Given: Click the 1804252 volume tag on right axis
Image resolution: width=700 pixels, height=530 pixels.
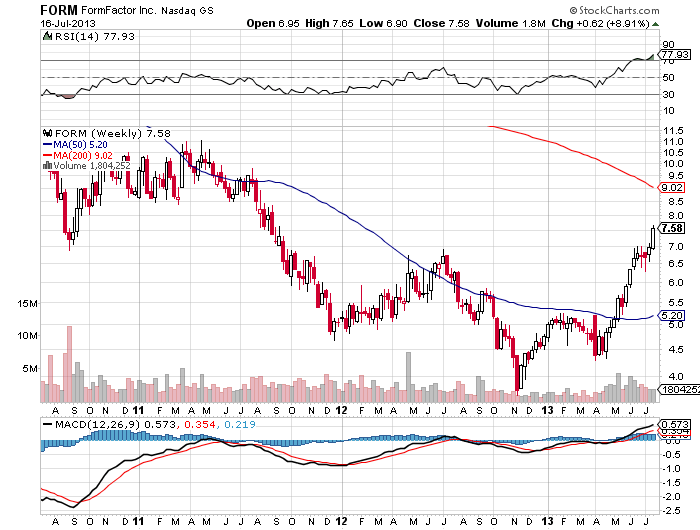Looking at the screenshot, I should (679, 390).
